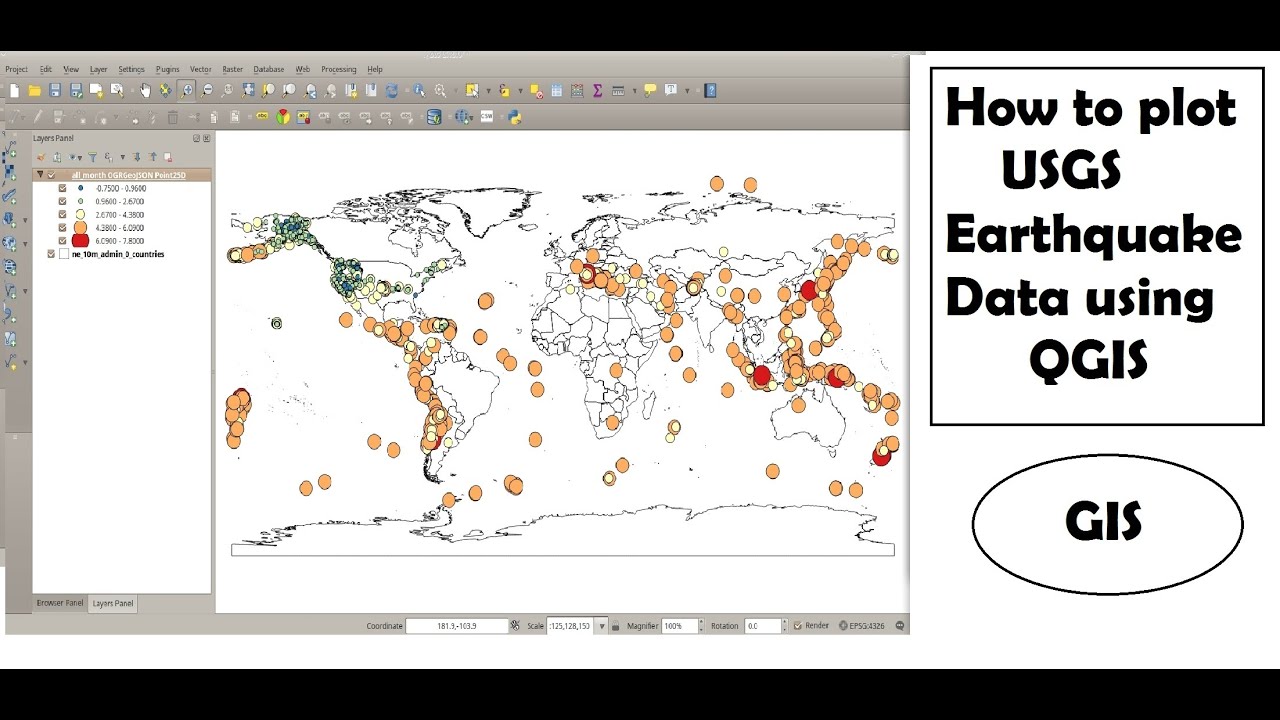
Task: Toggle visibility of all_month OGRGeoJSON layer
Action: 52,175
